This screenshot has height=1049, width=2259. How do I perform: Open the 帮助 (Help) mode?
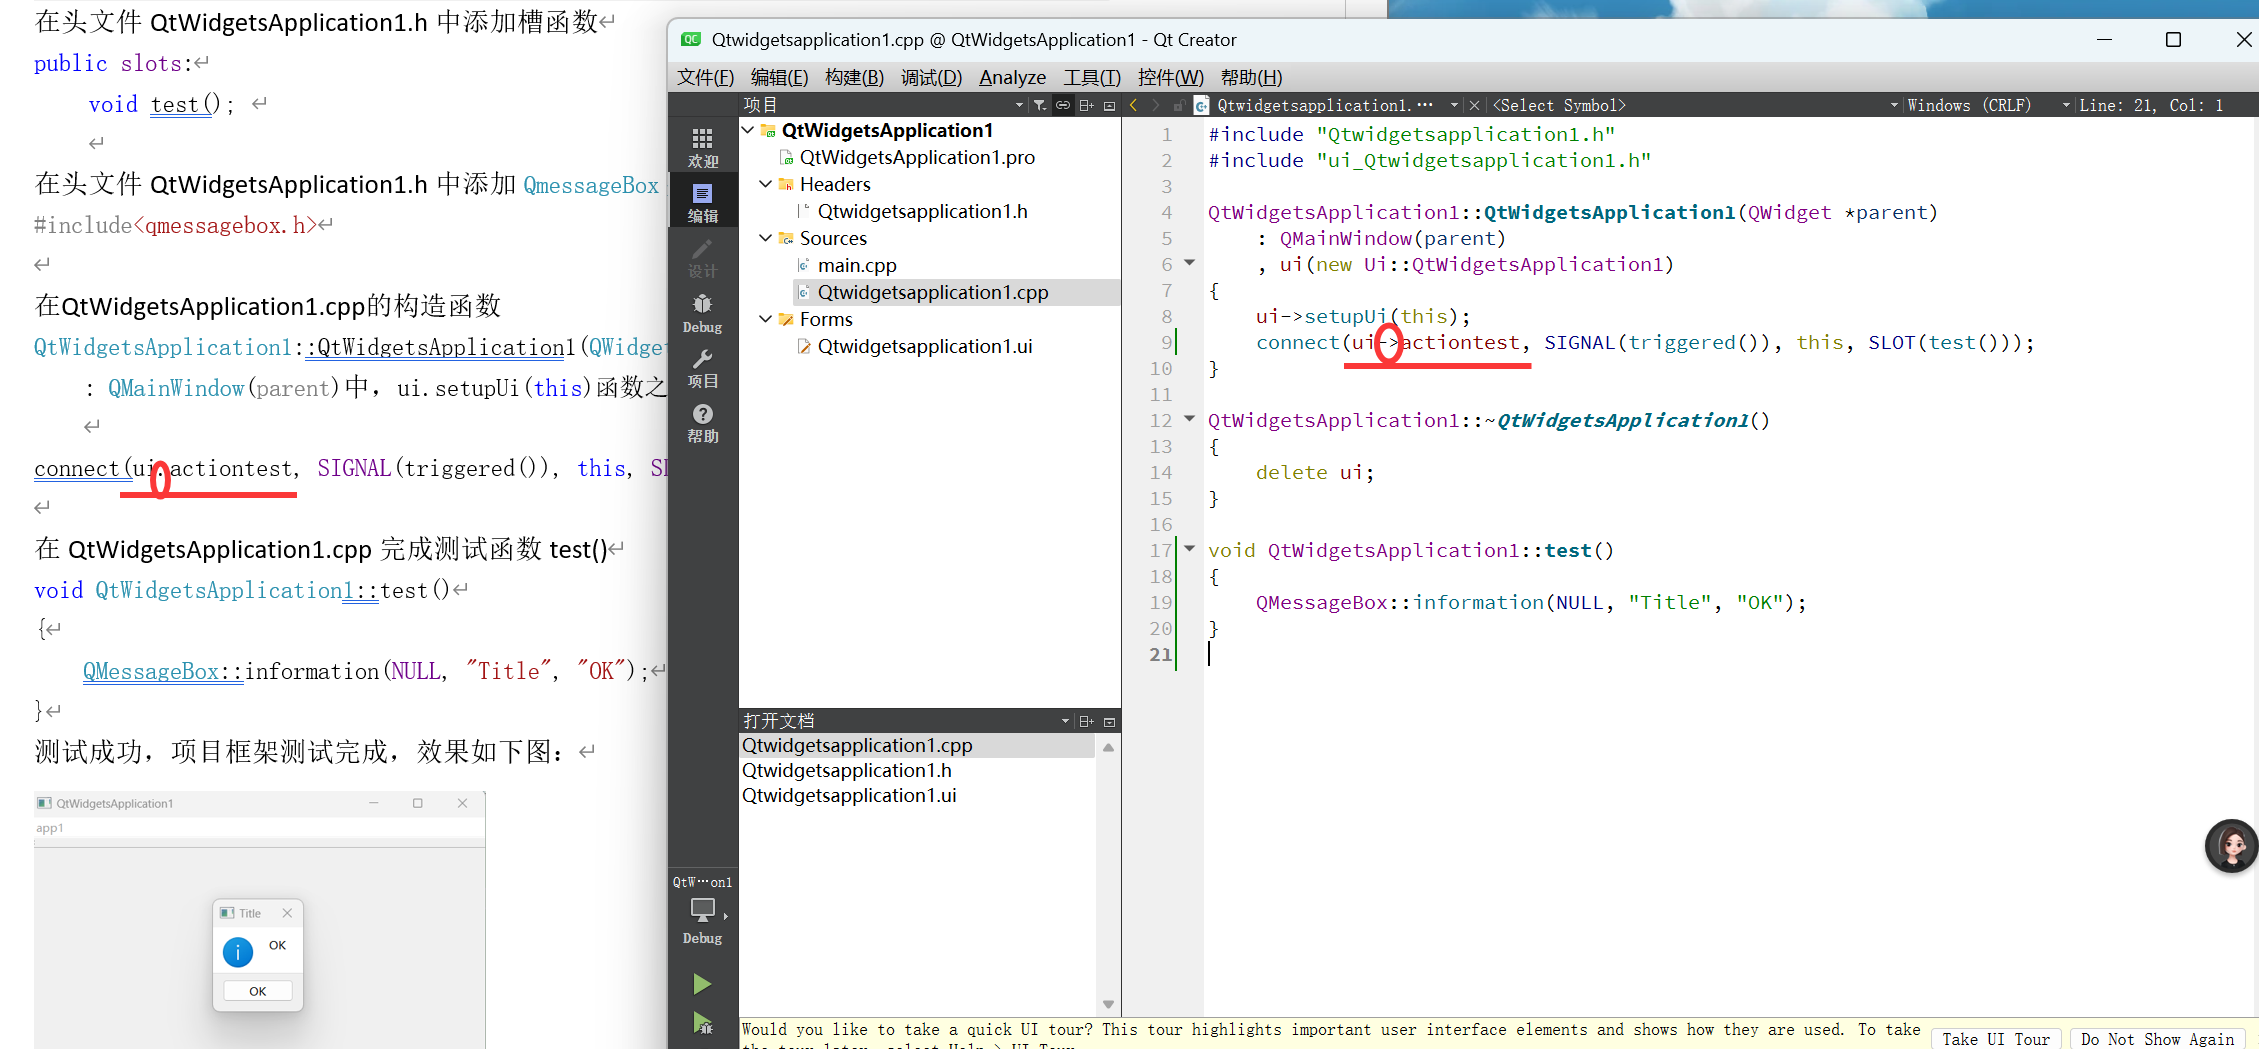pyautogui.click(x=702, y=422)
